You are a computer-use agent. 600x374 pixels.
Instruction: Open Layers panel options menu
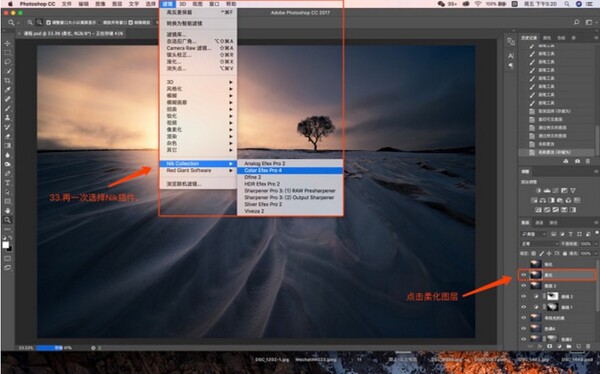tap(596, 223)
